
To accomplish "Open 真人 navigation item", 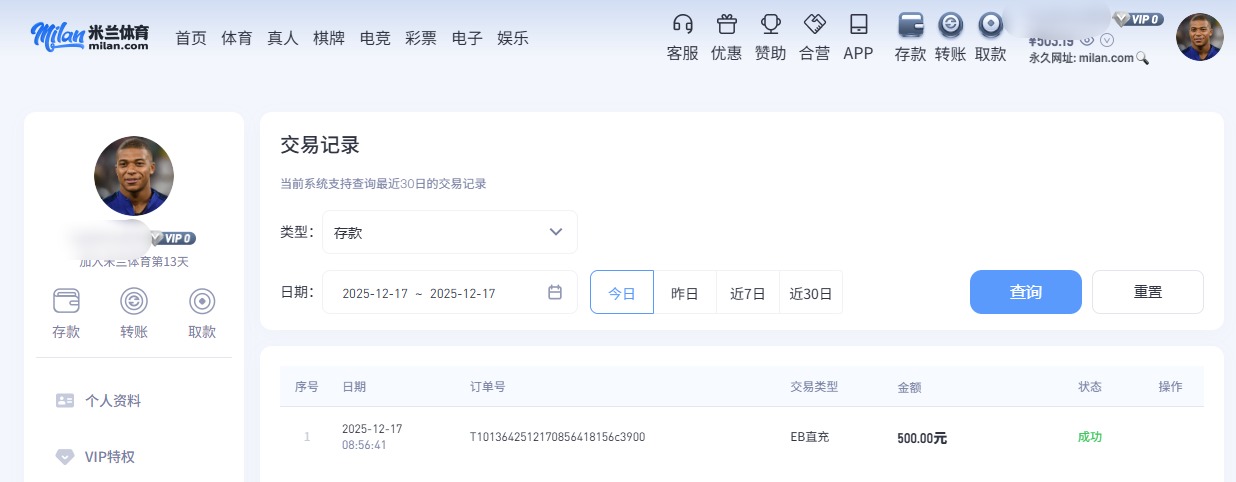I will pyautogui.click(x=283, y=38).
